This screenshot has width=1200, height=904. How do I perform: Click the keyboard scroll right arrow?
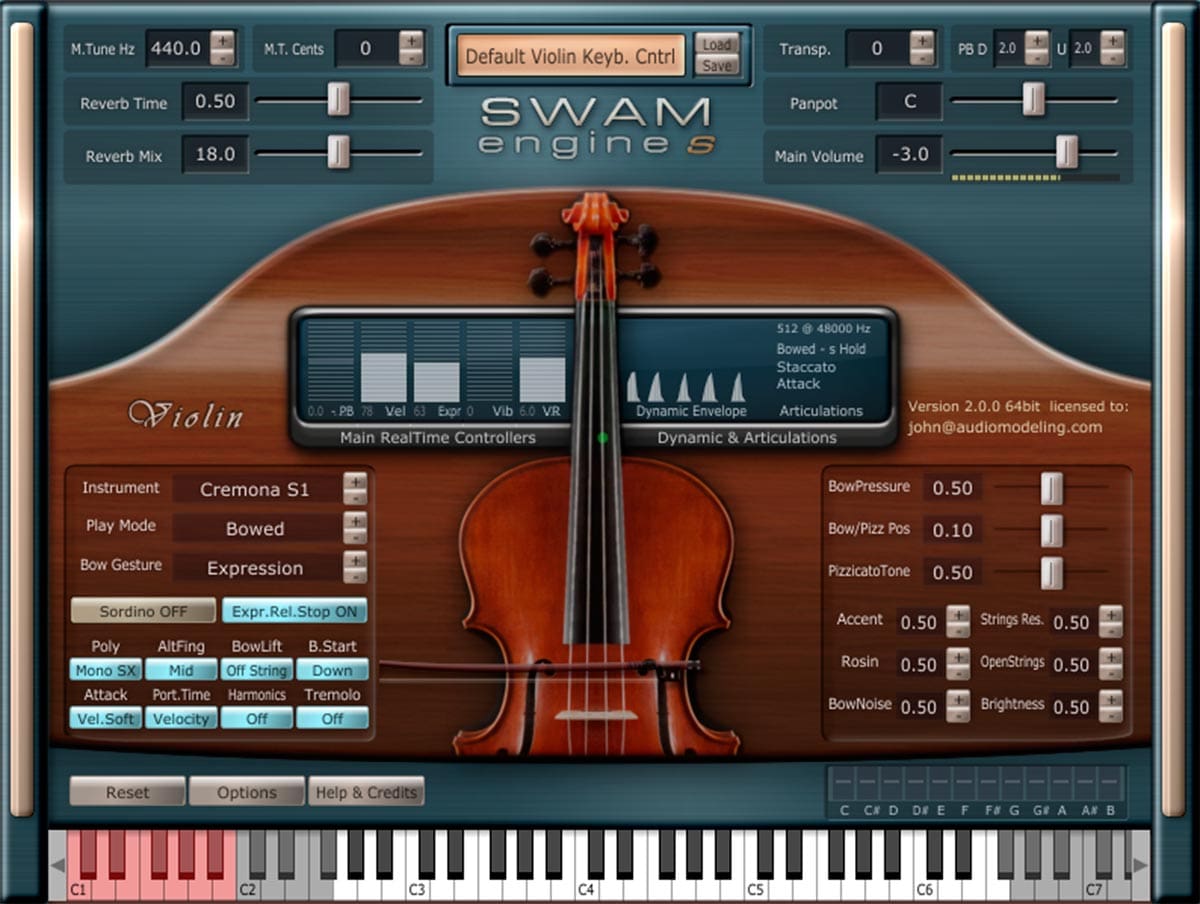(x=1139, y=864)
